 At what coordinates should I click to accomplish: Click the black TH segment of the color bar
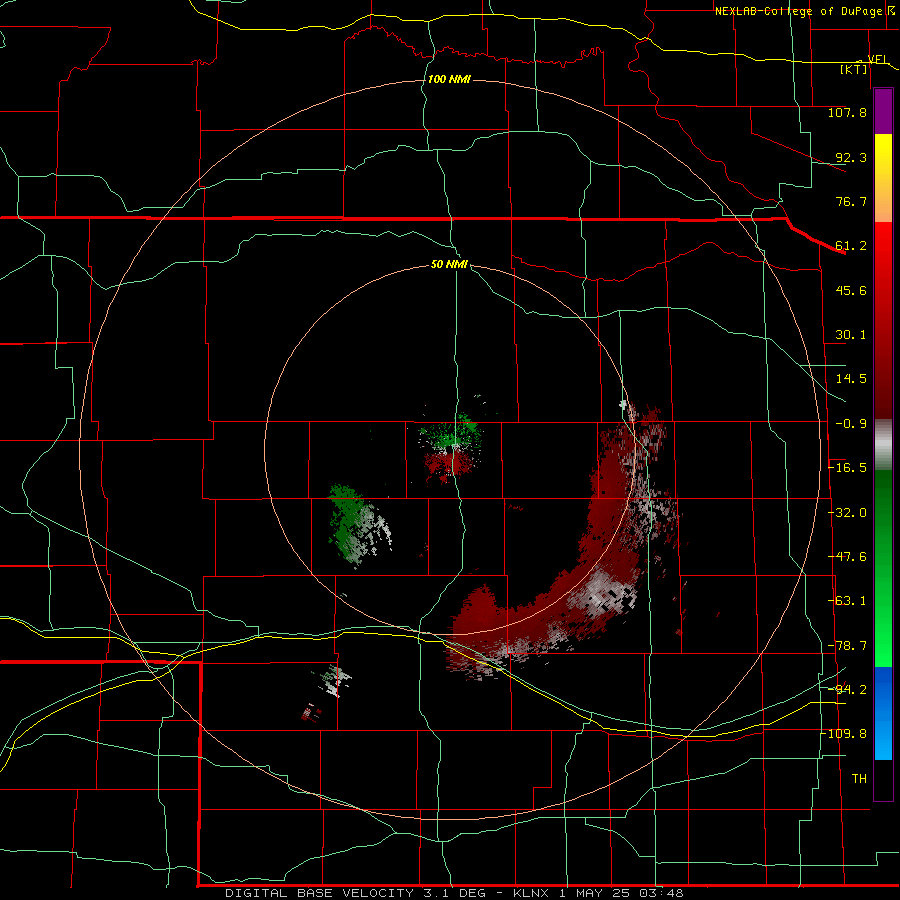click(883, 779)
